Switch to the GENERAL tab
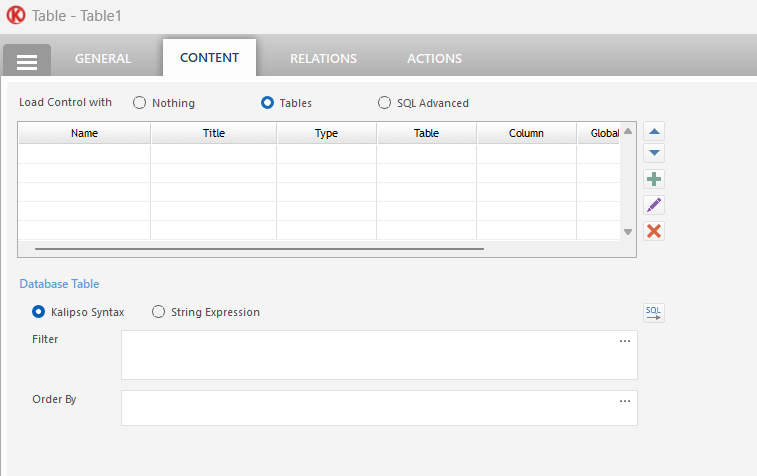Screen dimensions: 757x476 click(x=103, y=59)
